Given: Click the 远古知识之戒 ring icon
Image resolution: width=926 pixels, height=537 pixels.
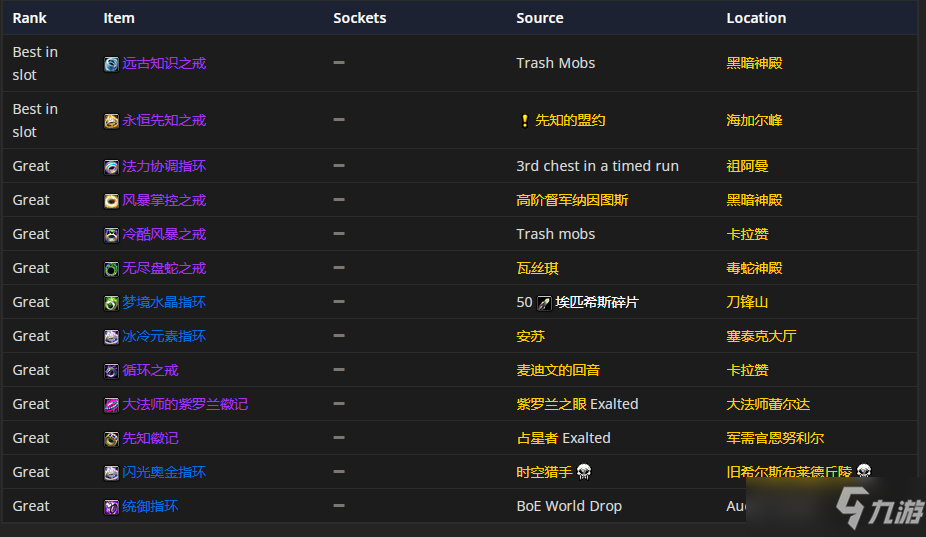Looking at the screenshot, I should (x=111, y=64).
